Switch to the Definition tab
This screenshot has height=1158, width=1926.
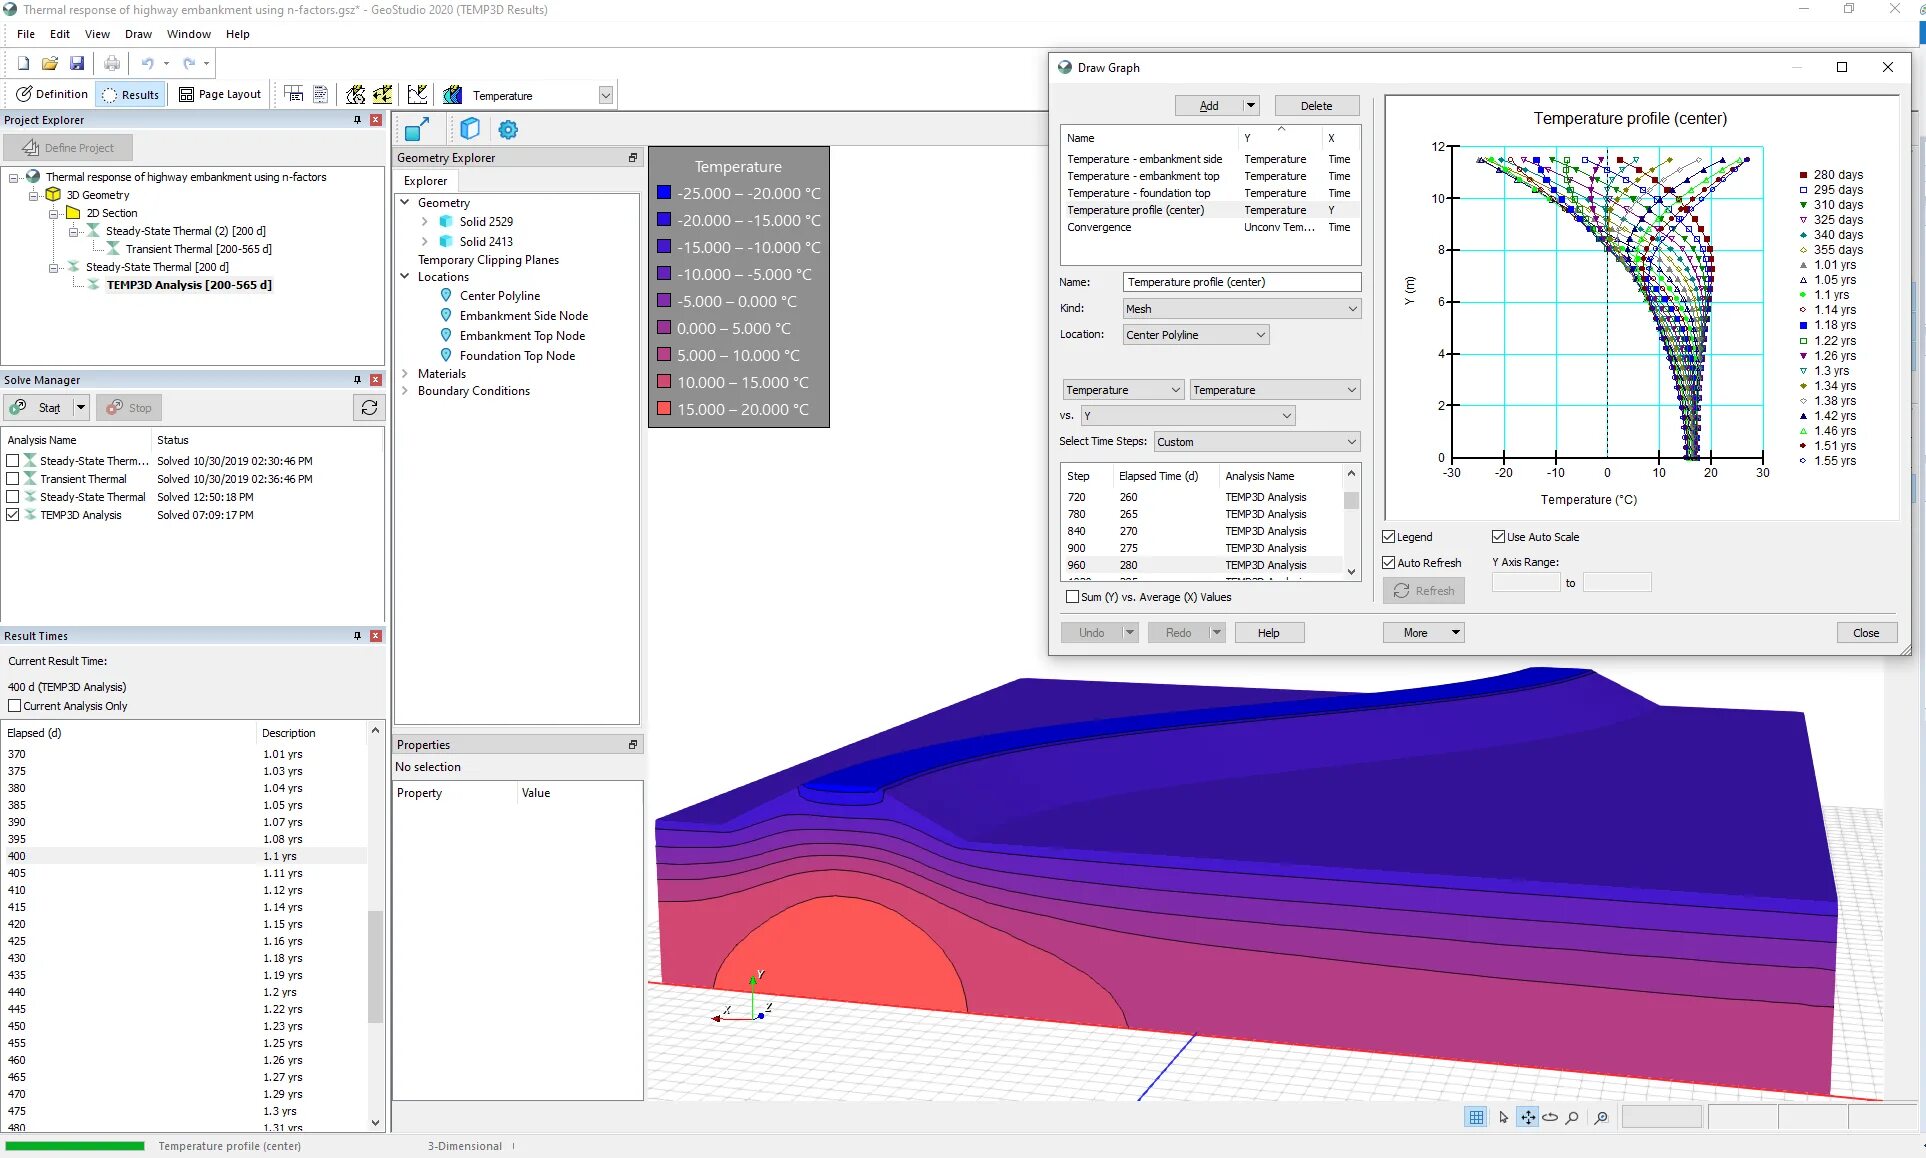[x=51, y=94]
